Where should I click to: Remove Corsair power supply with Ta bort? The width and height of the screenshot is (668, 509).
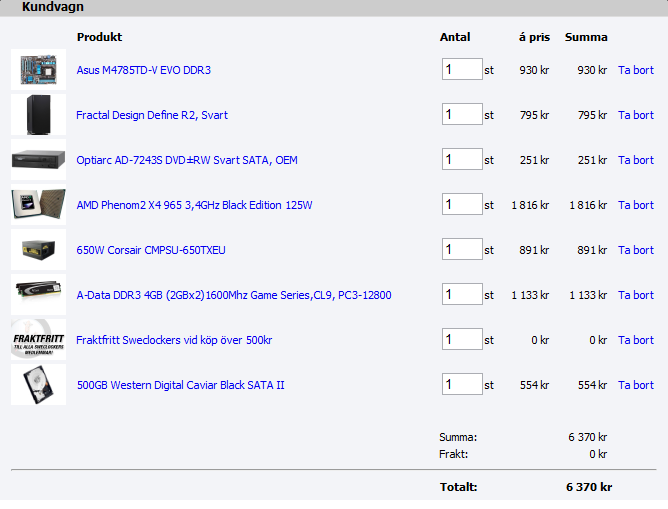pos(635,250)
